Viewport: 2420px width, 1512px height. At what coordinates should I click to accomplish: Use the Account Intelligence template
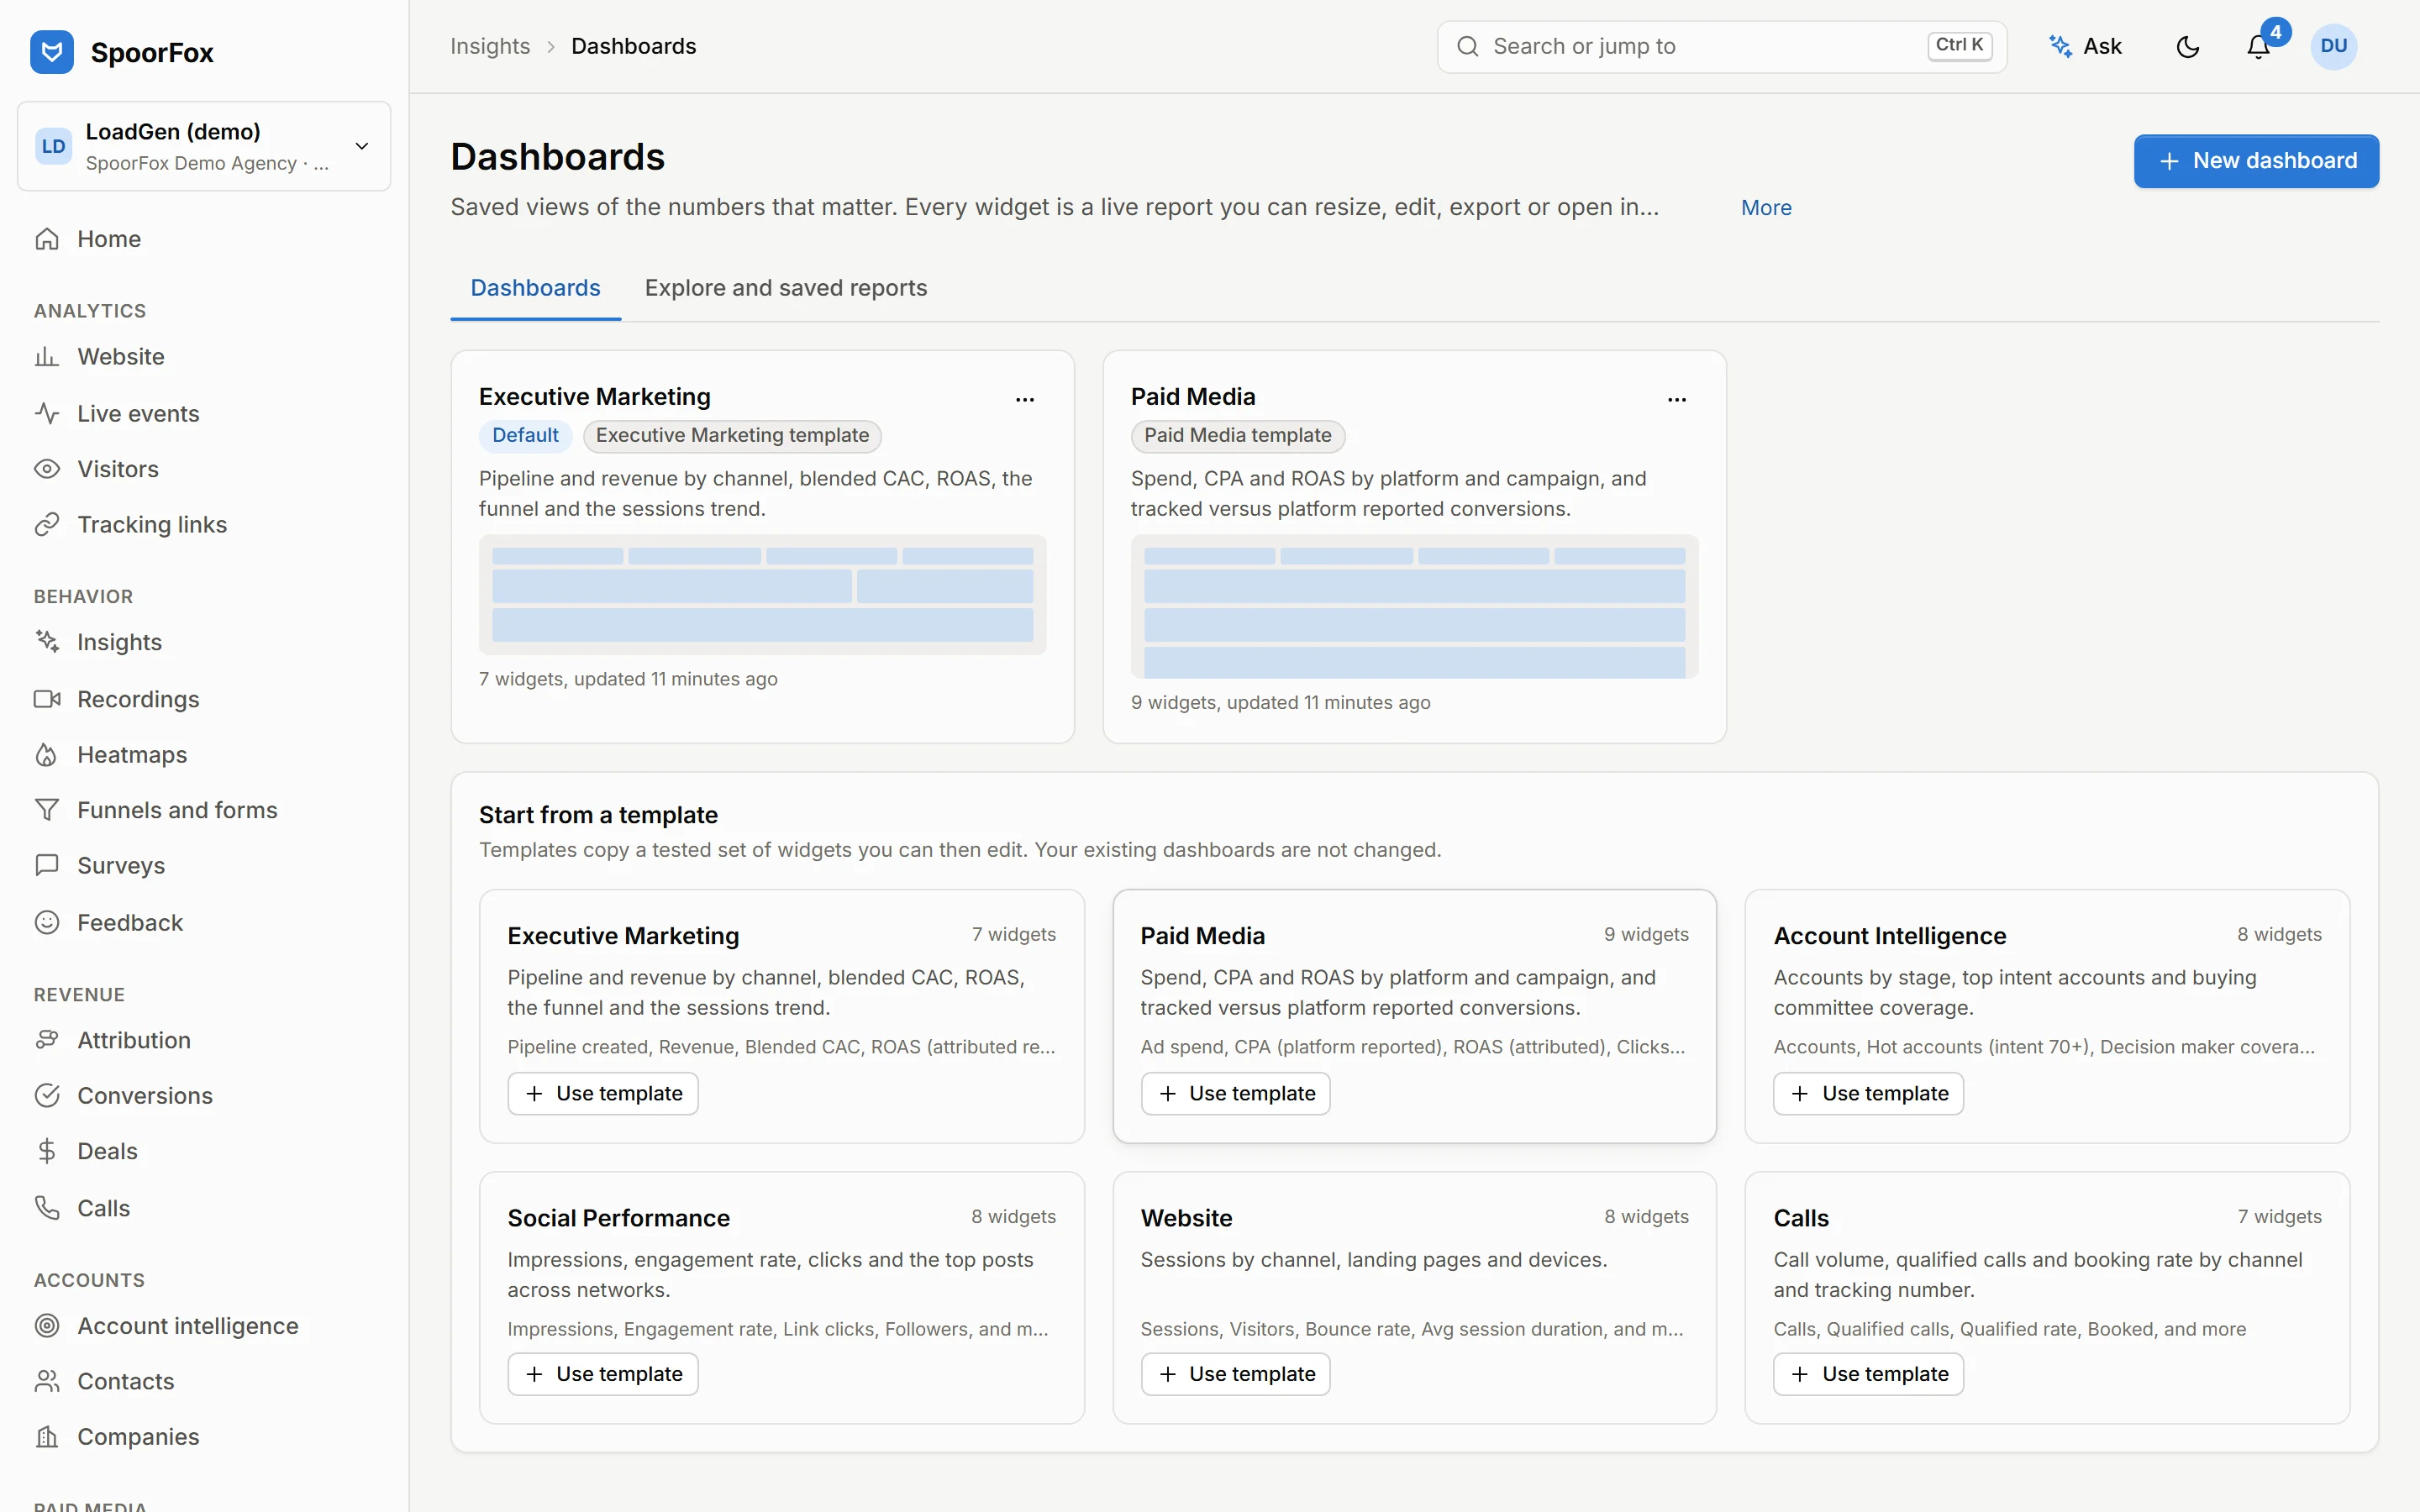[1868, 1094]
